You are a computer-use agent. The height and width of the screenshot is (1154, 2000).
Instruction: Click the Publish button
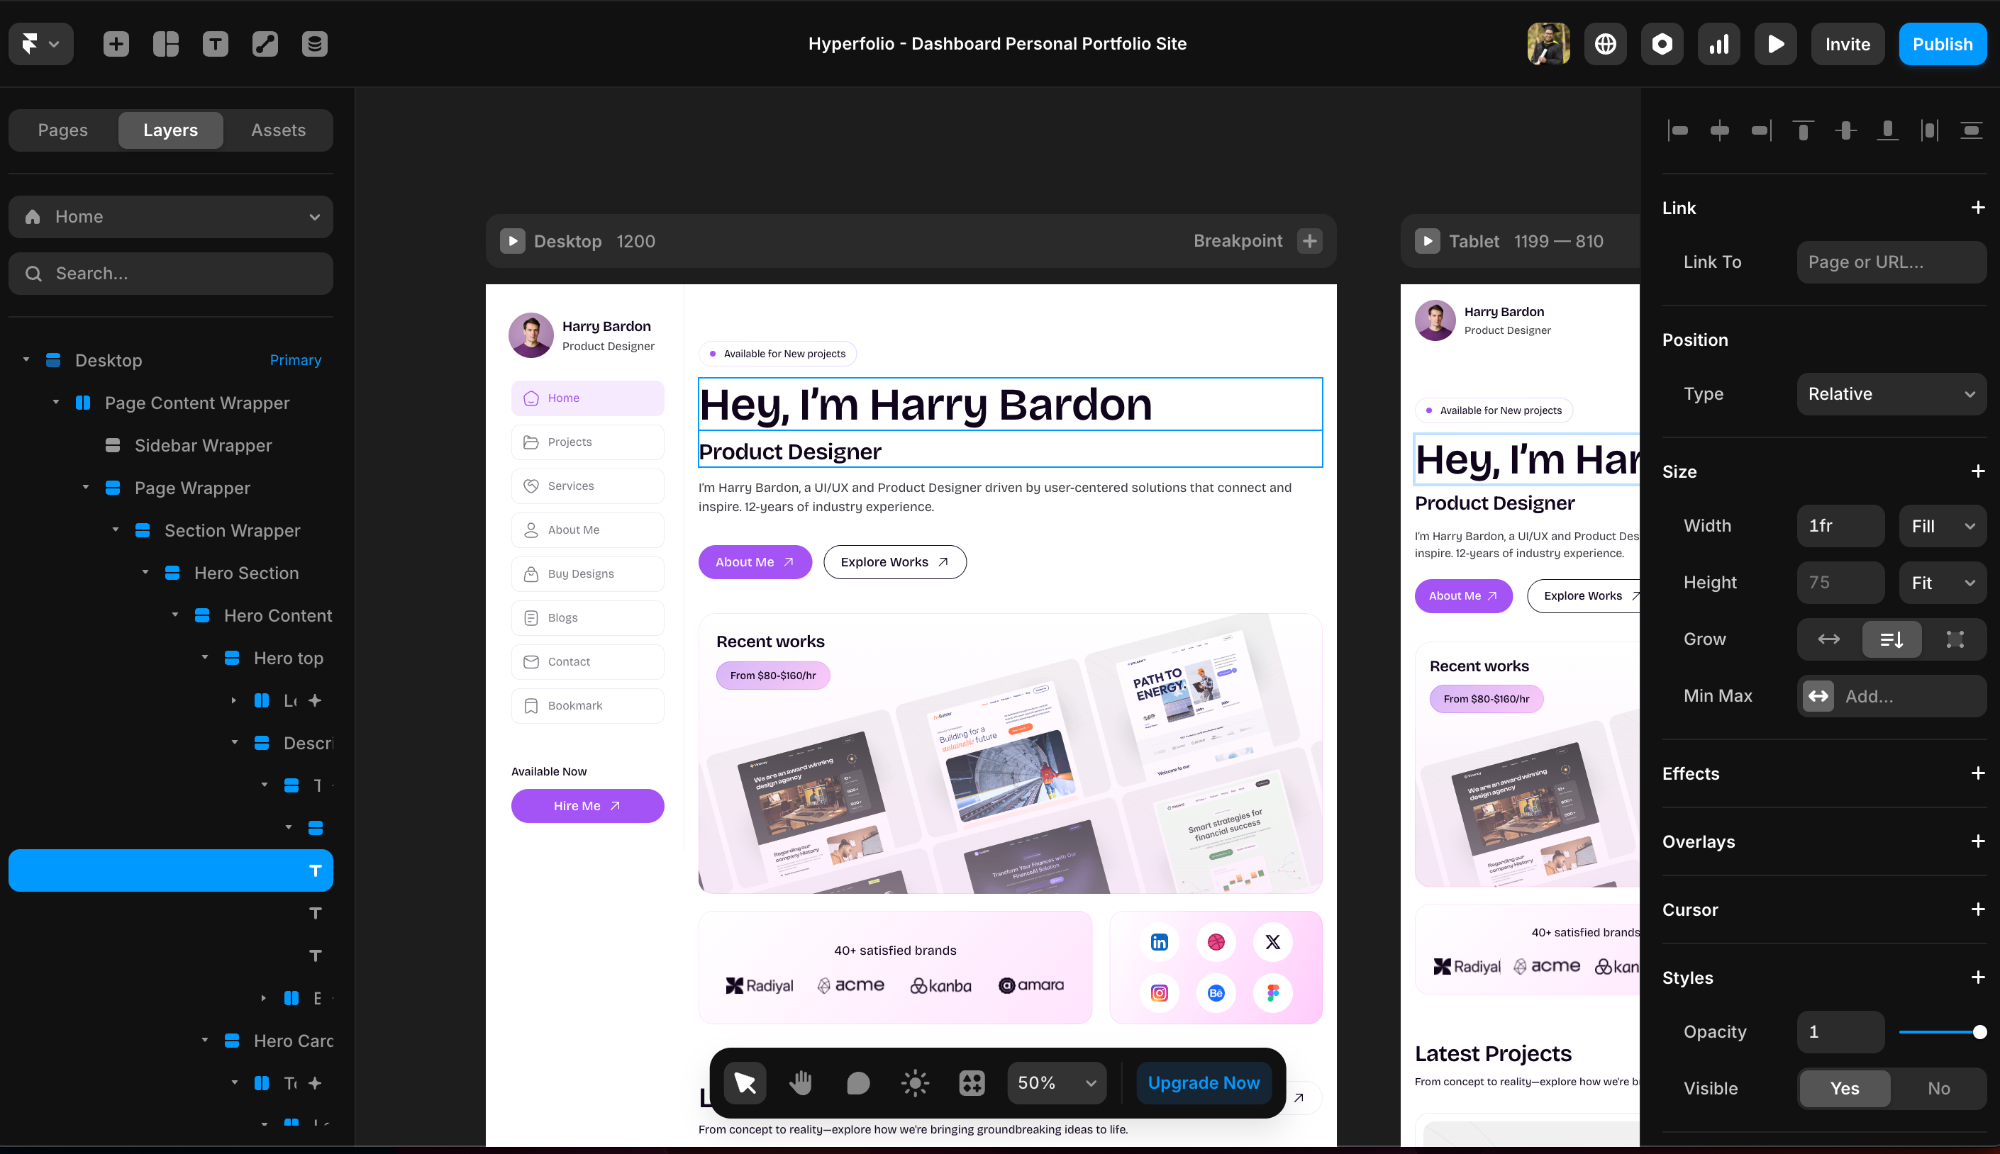pos(1941,44)
